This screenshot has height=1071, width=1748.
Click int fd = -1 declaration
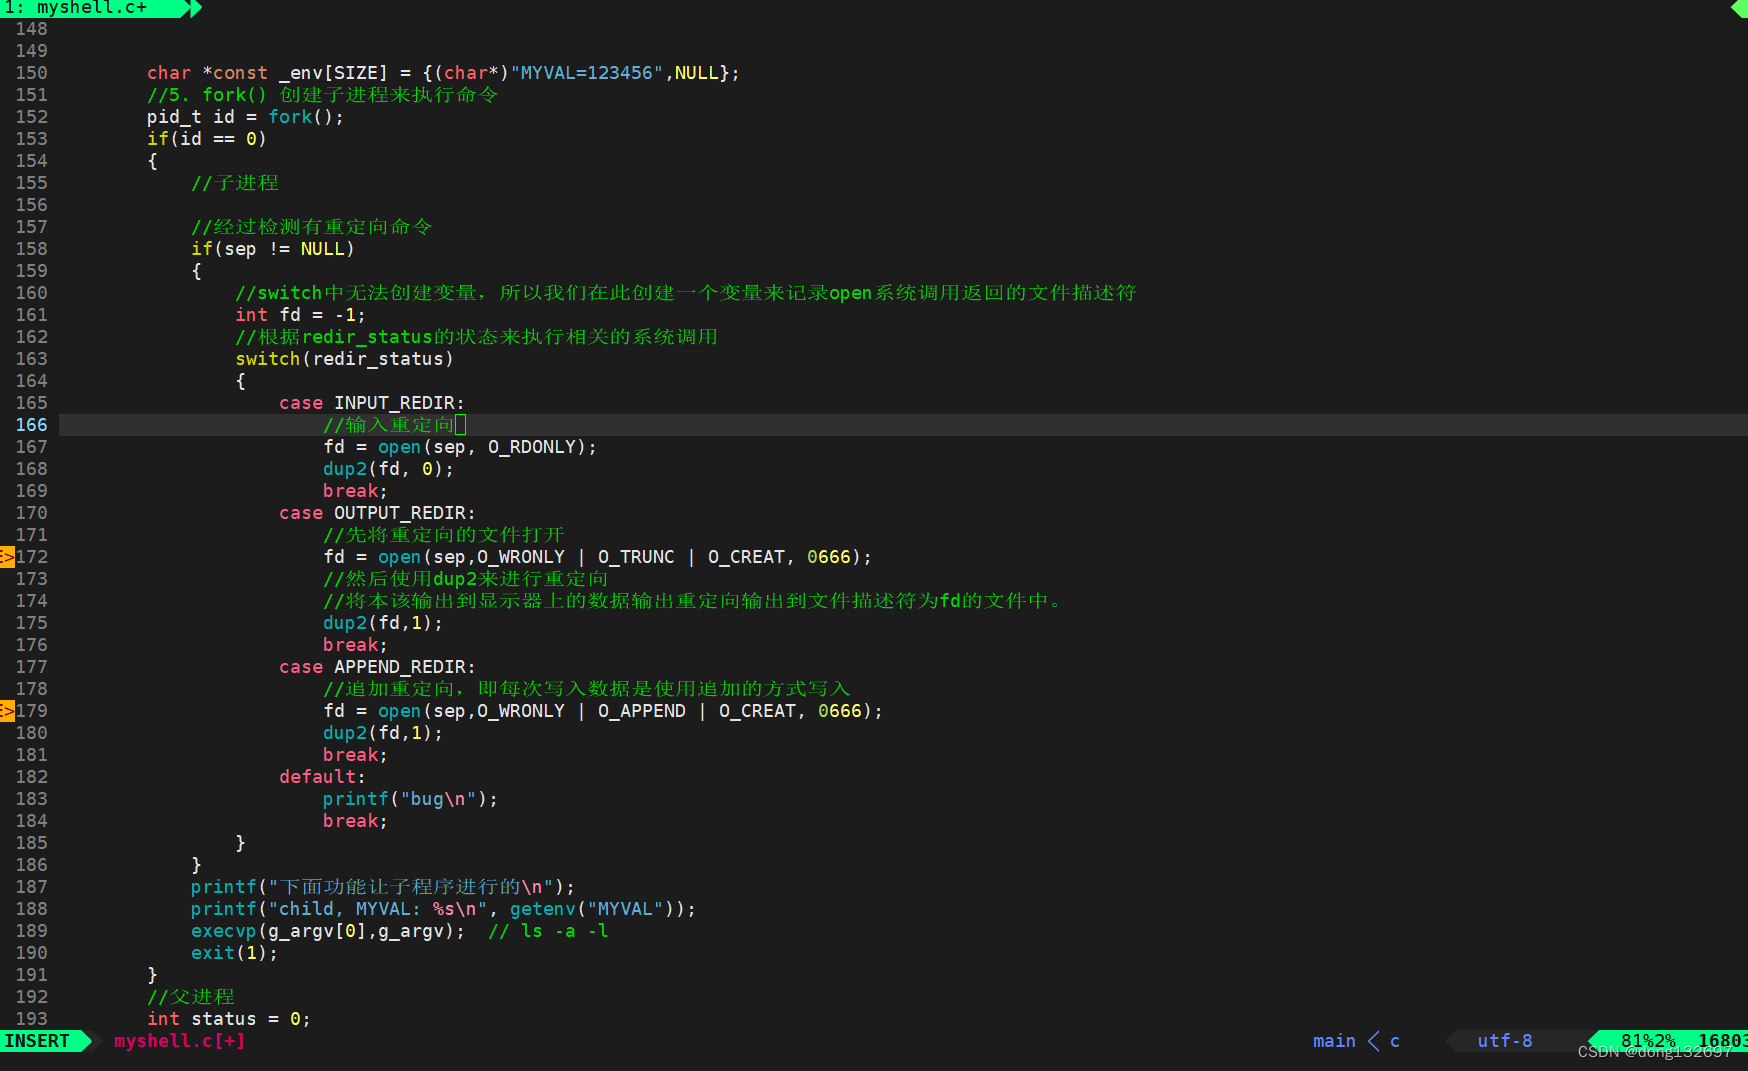click(x=300, y=315)
